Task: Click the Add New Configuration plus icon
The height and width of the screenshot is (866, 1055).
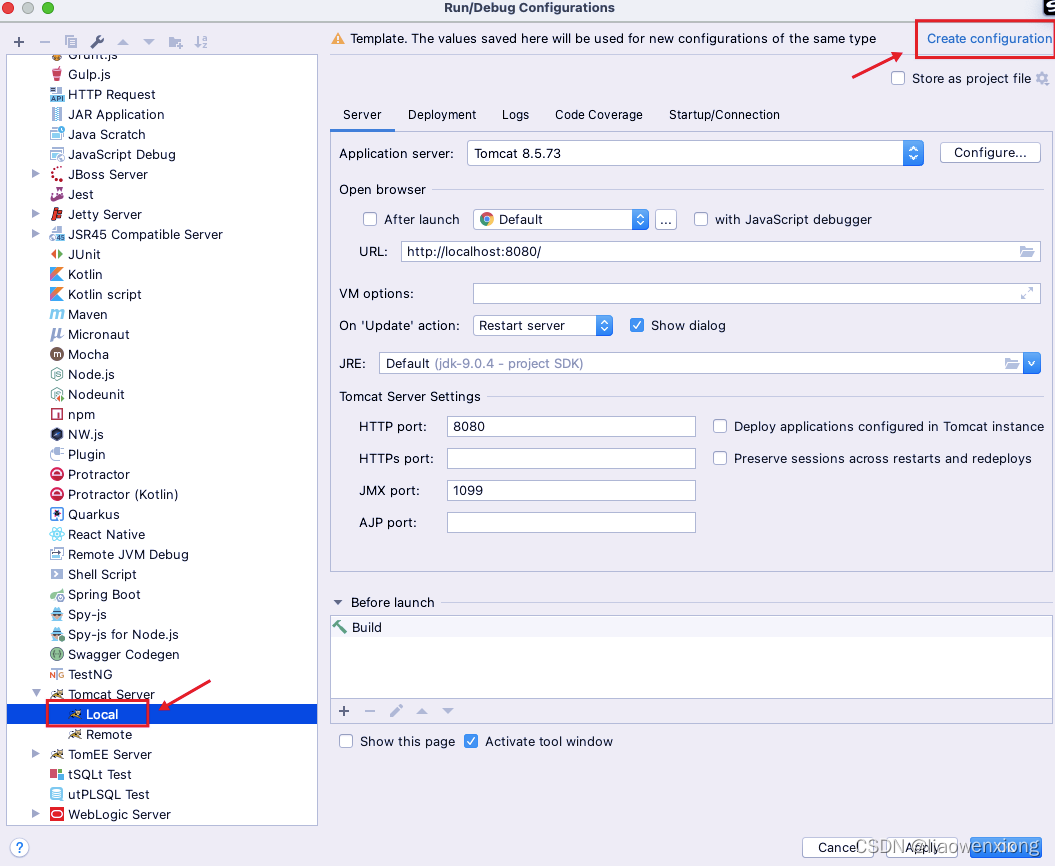Action: click(19, 42)
